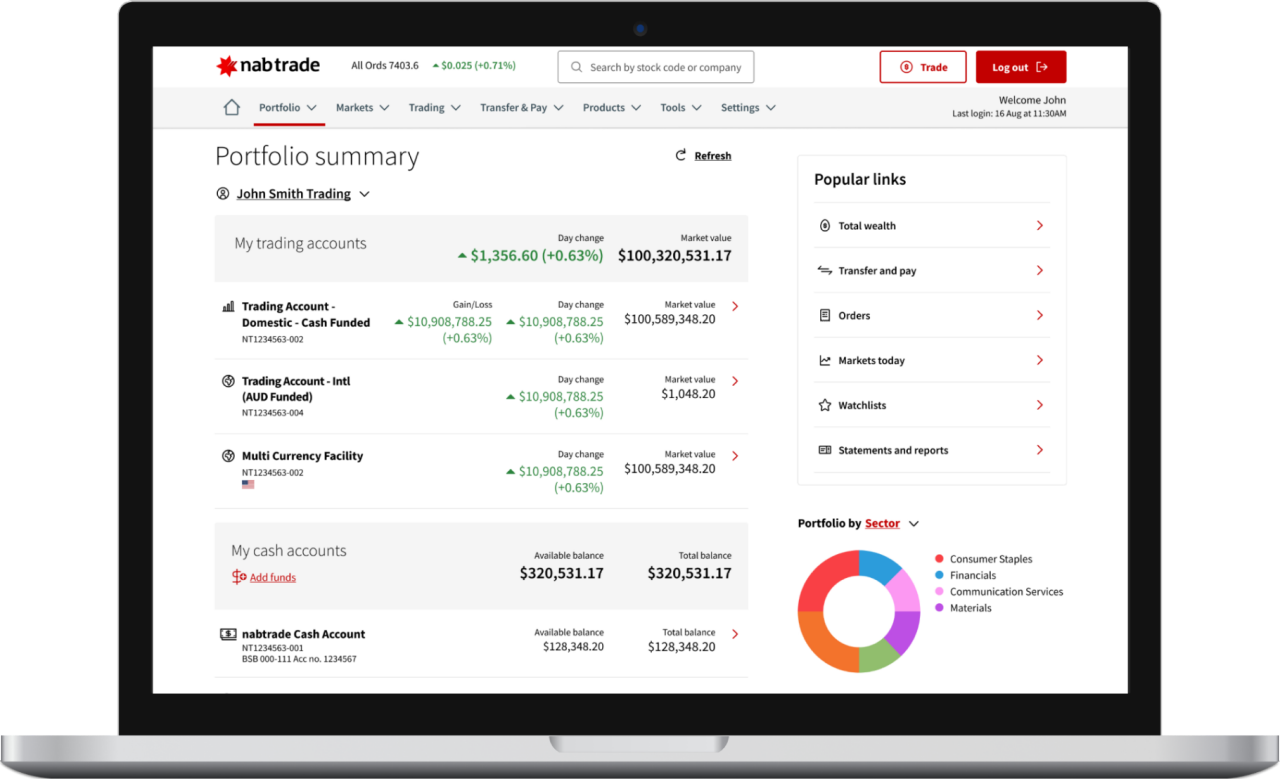Expand the Tools menu chevron
The width and height of the screenshot is (1280, 779).
[x=697, y=108]
